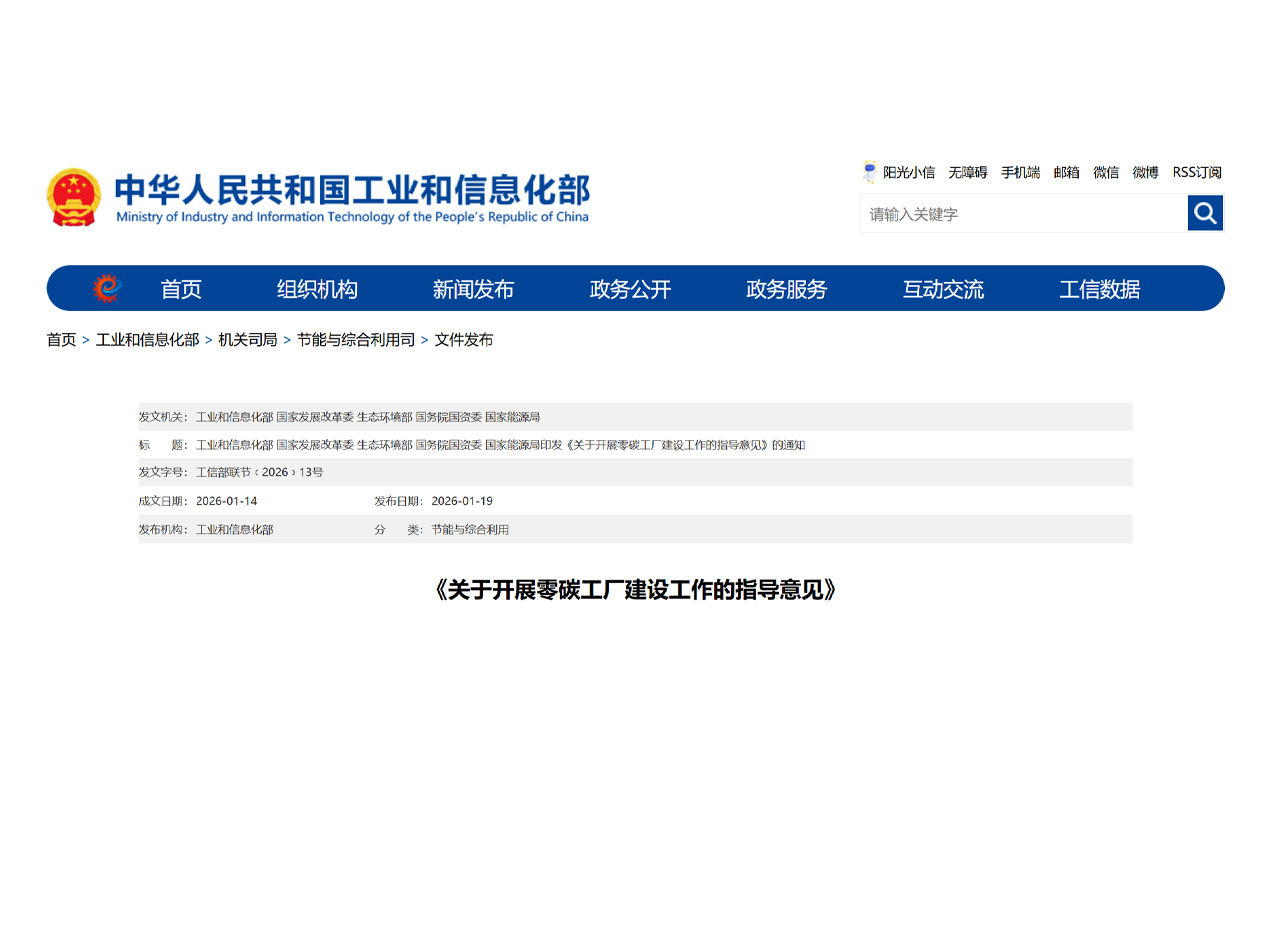Viewport: 1276px width, 930px height.
Task: Open the 工信数据 menu item
Action: (x=1099, y=289)
